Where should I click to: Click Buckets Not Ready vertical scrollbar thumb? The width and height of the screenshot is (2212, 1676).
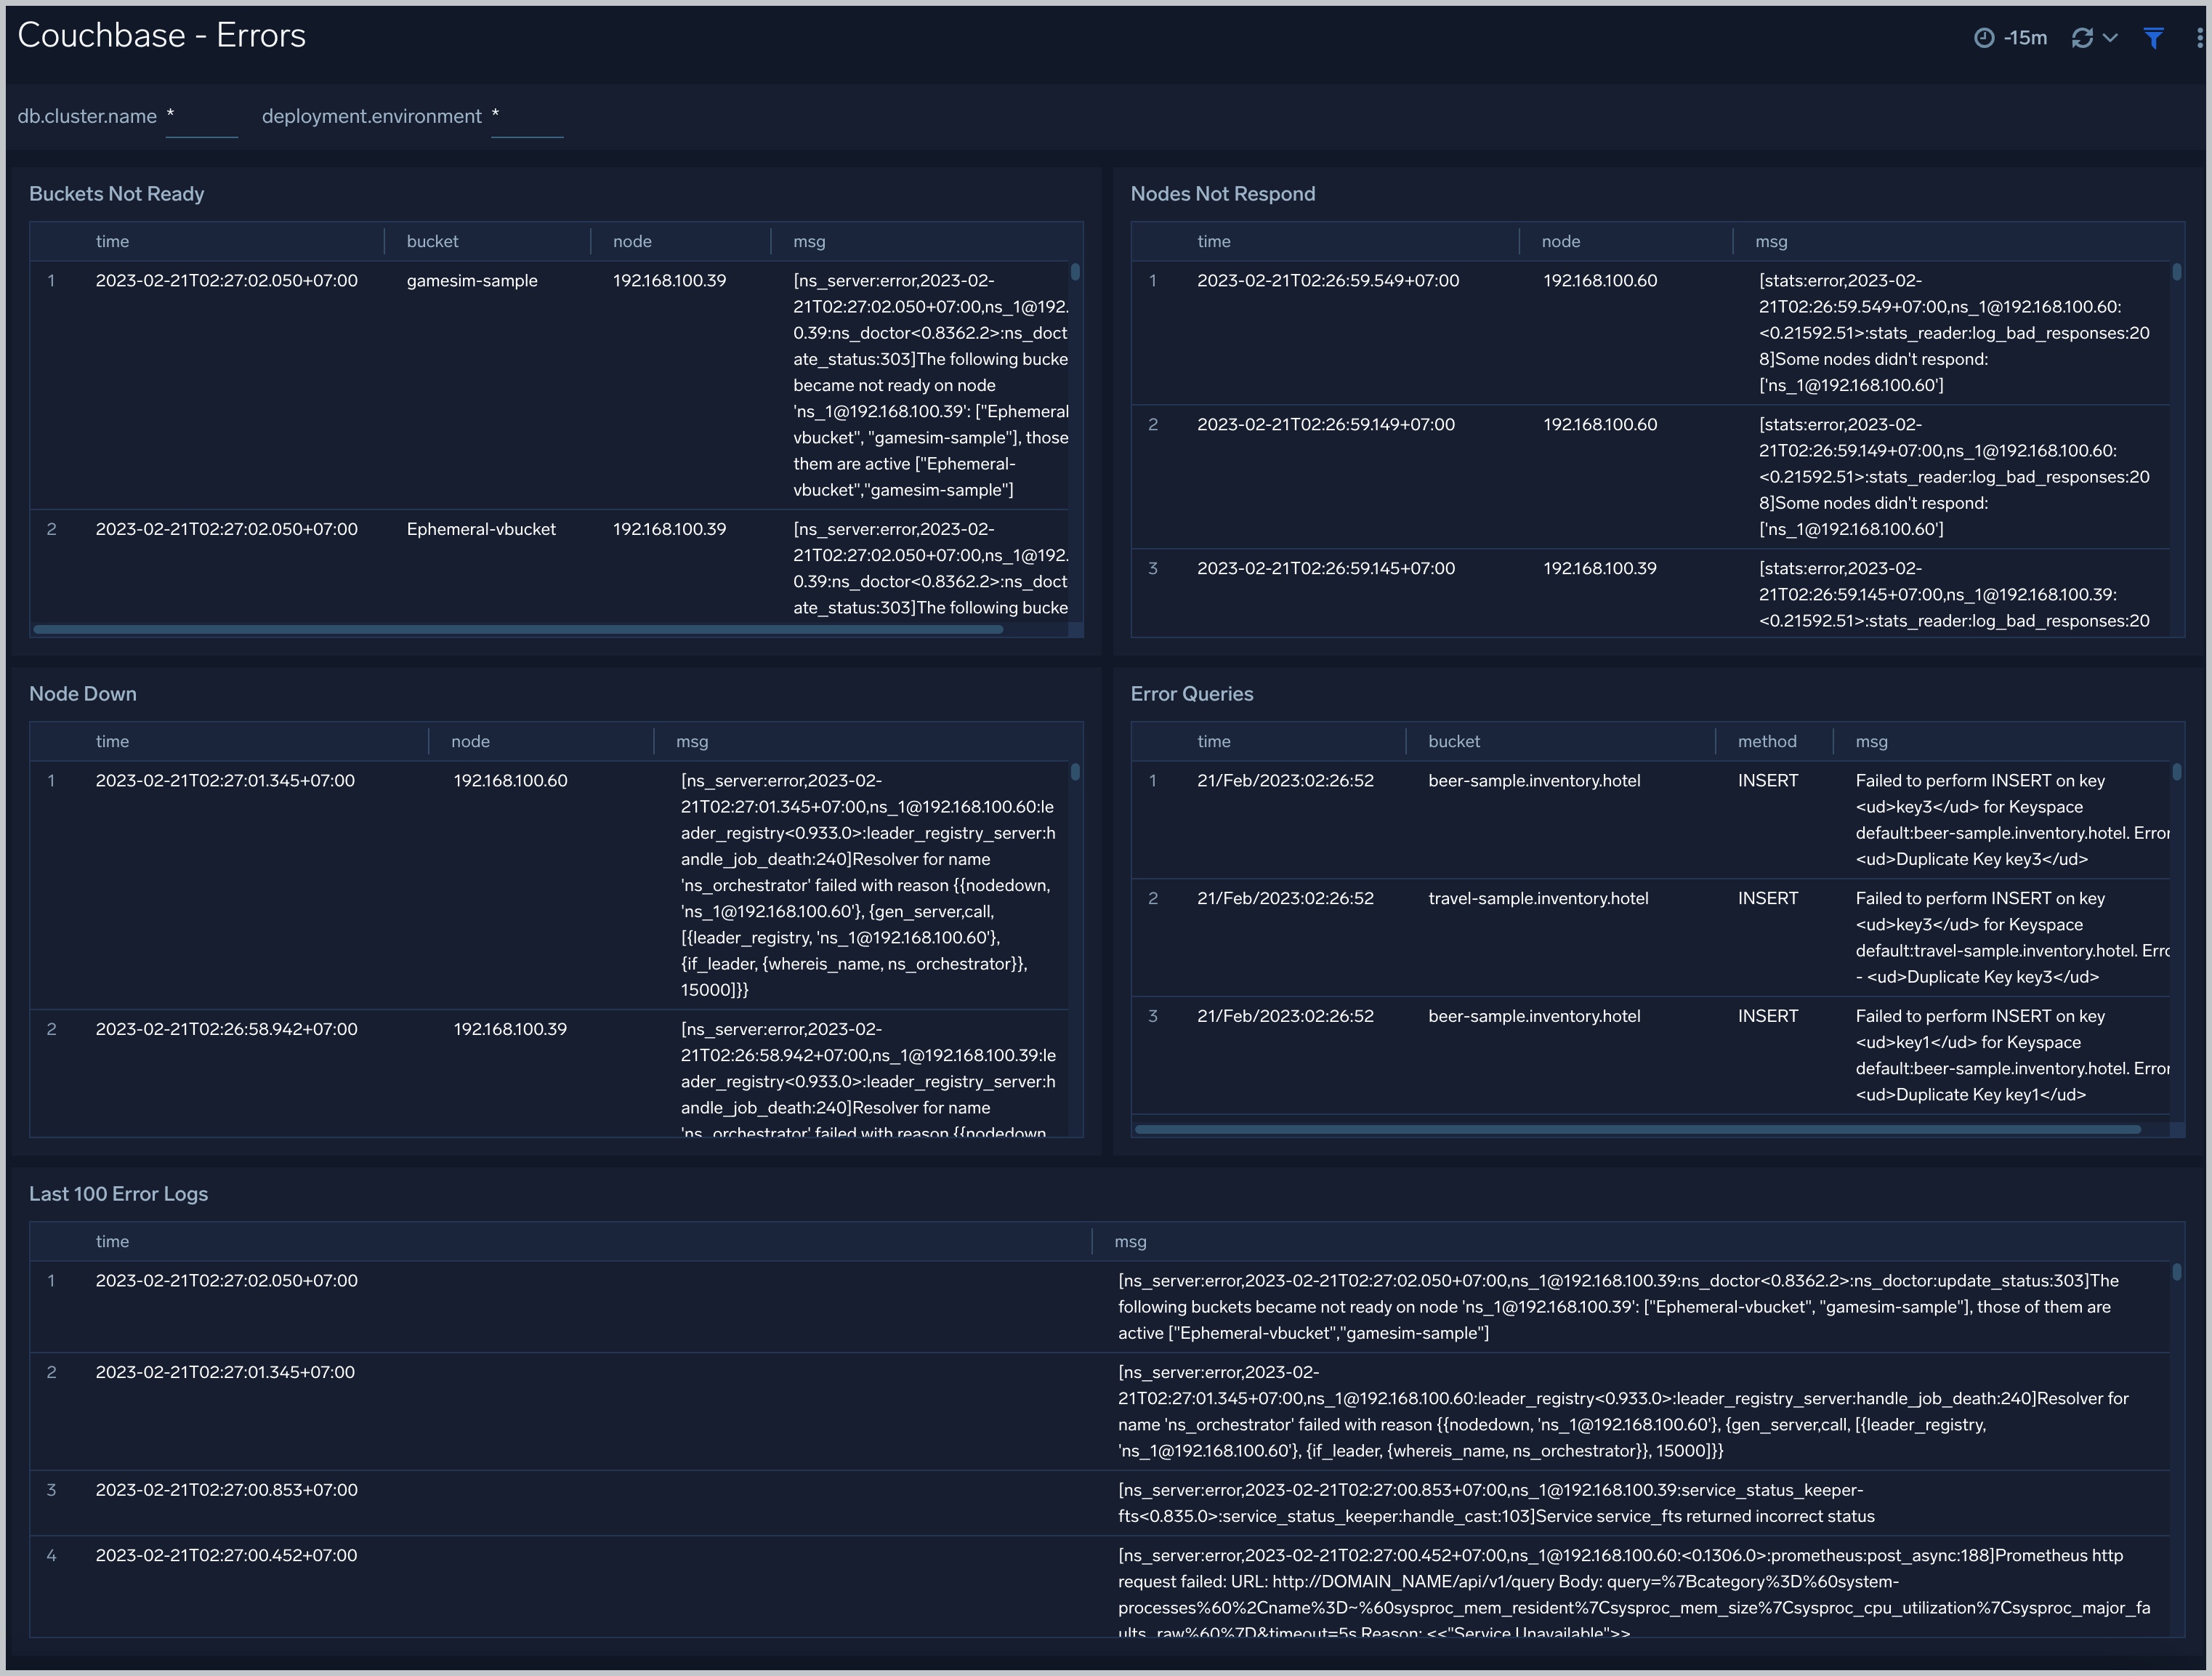click(x=1075, y=272)
